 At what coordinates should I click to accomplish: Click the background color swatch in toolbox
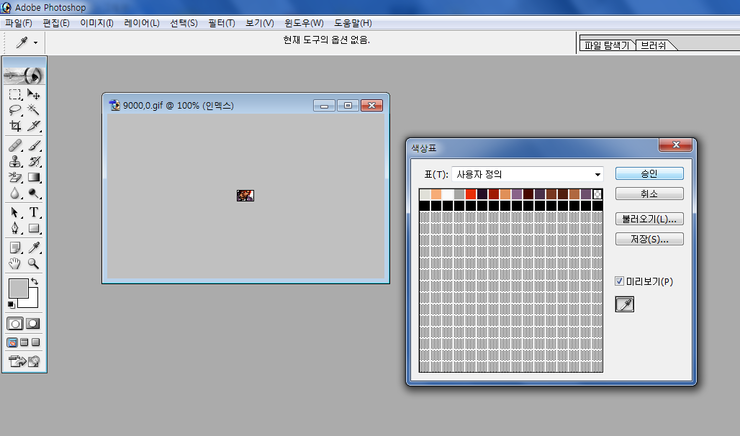pyautogui.click(x=32, y=301)
